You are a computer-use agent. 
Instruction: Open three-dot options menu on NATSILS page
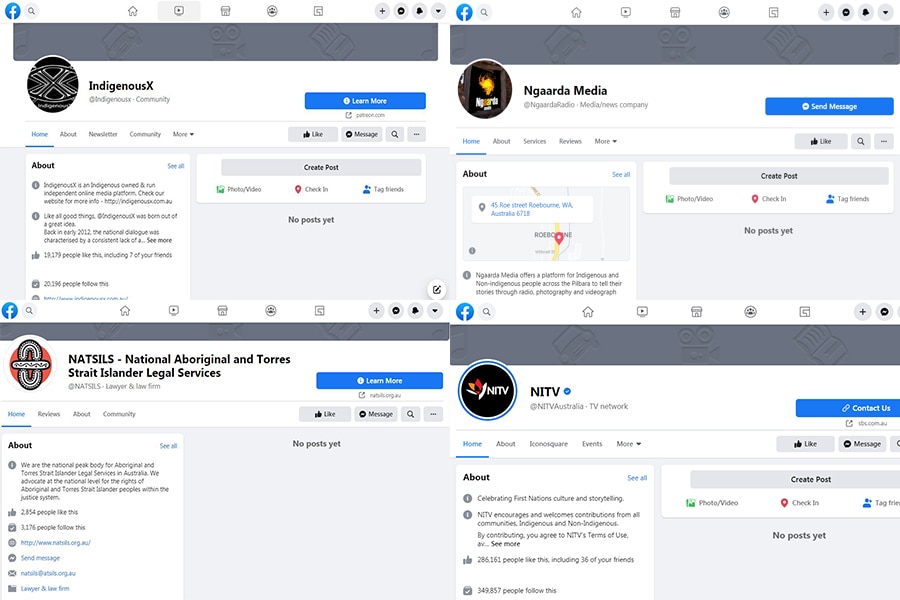432,414
